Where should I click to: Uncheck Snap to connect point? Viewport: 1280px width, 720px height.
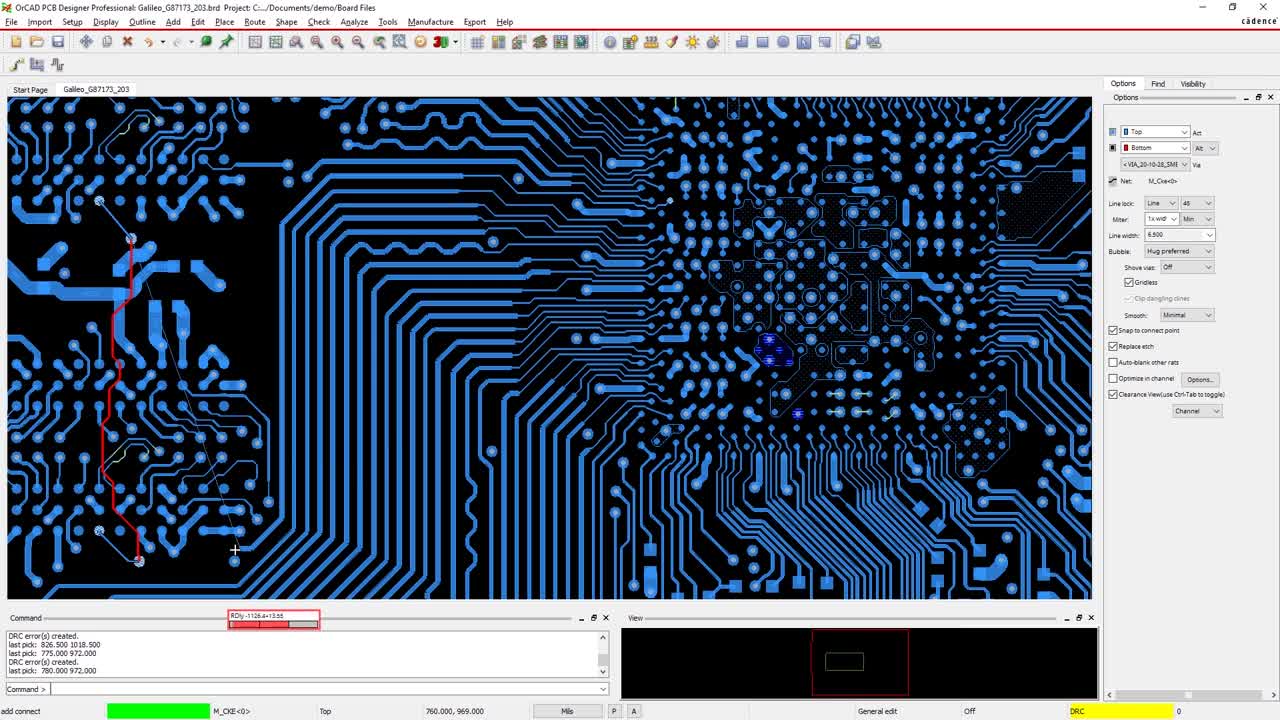coord(1113,330)
